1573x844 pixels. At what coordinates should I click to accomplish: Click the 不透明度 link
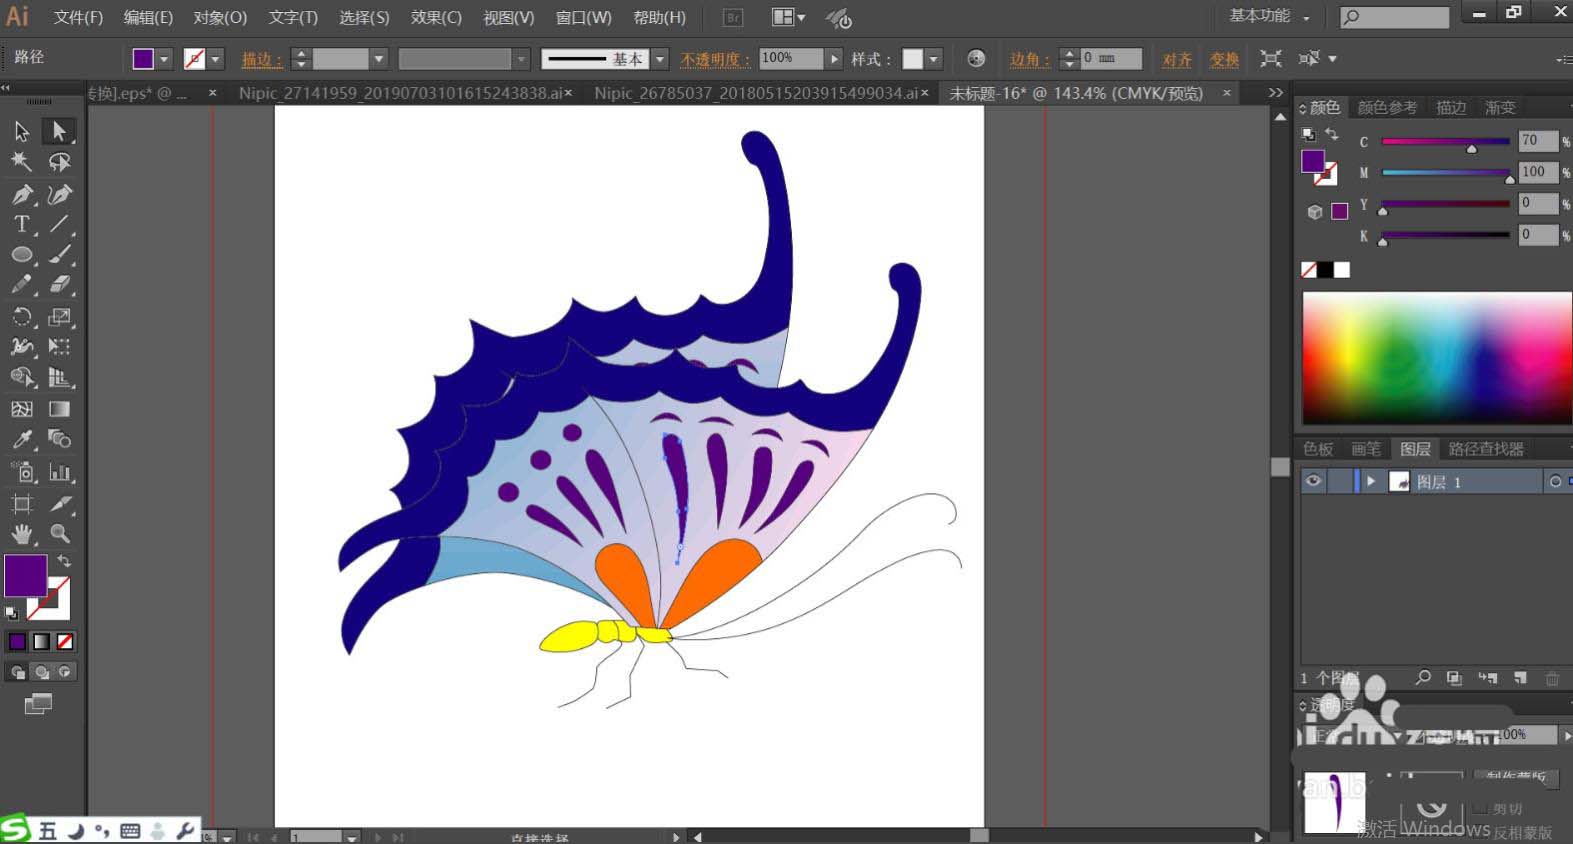pos(714,59)
